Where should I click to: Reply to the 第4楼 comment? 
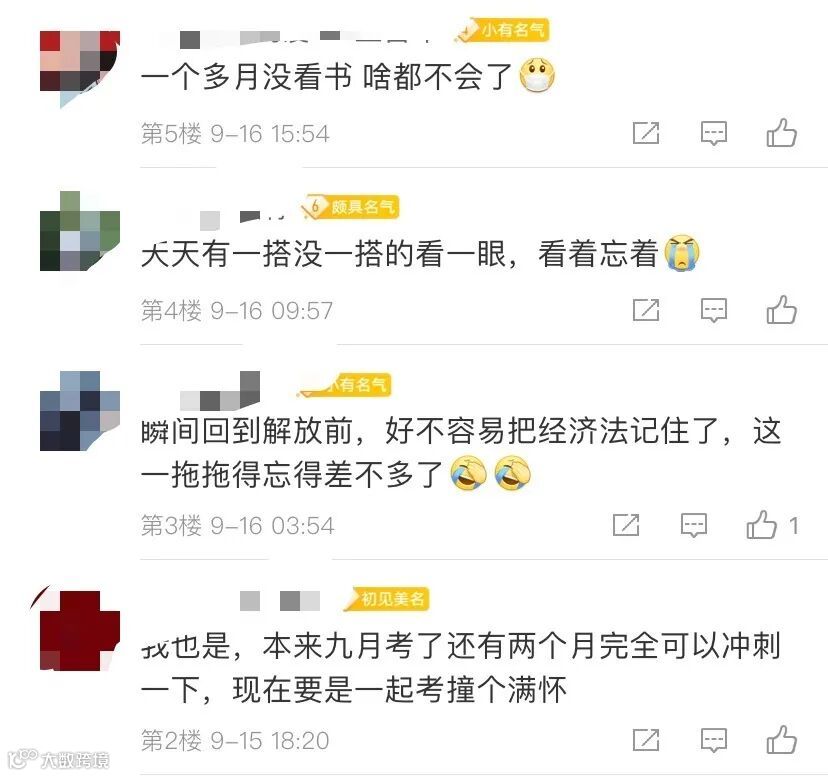pos(713,310)
